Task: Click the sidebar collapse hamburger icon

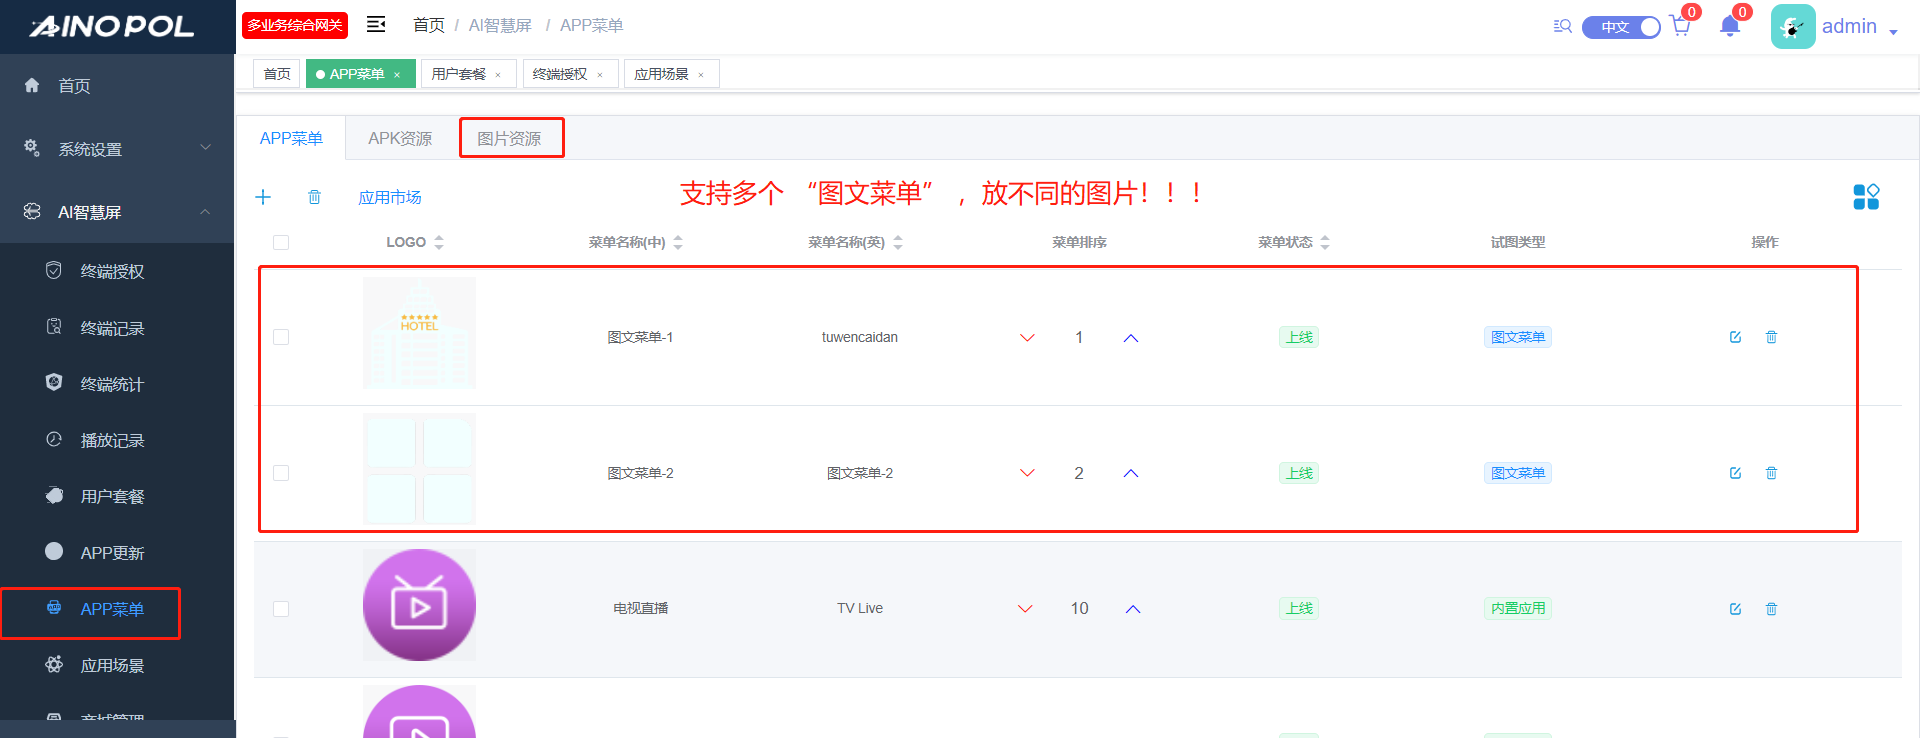Action: click(x=376, y=25)
